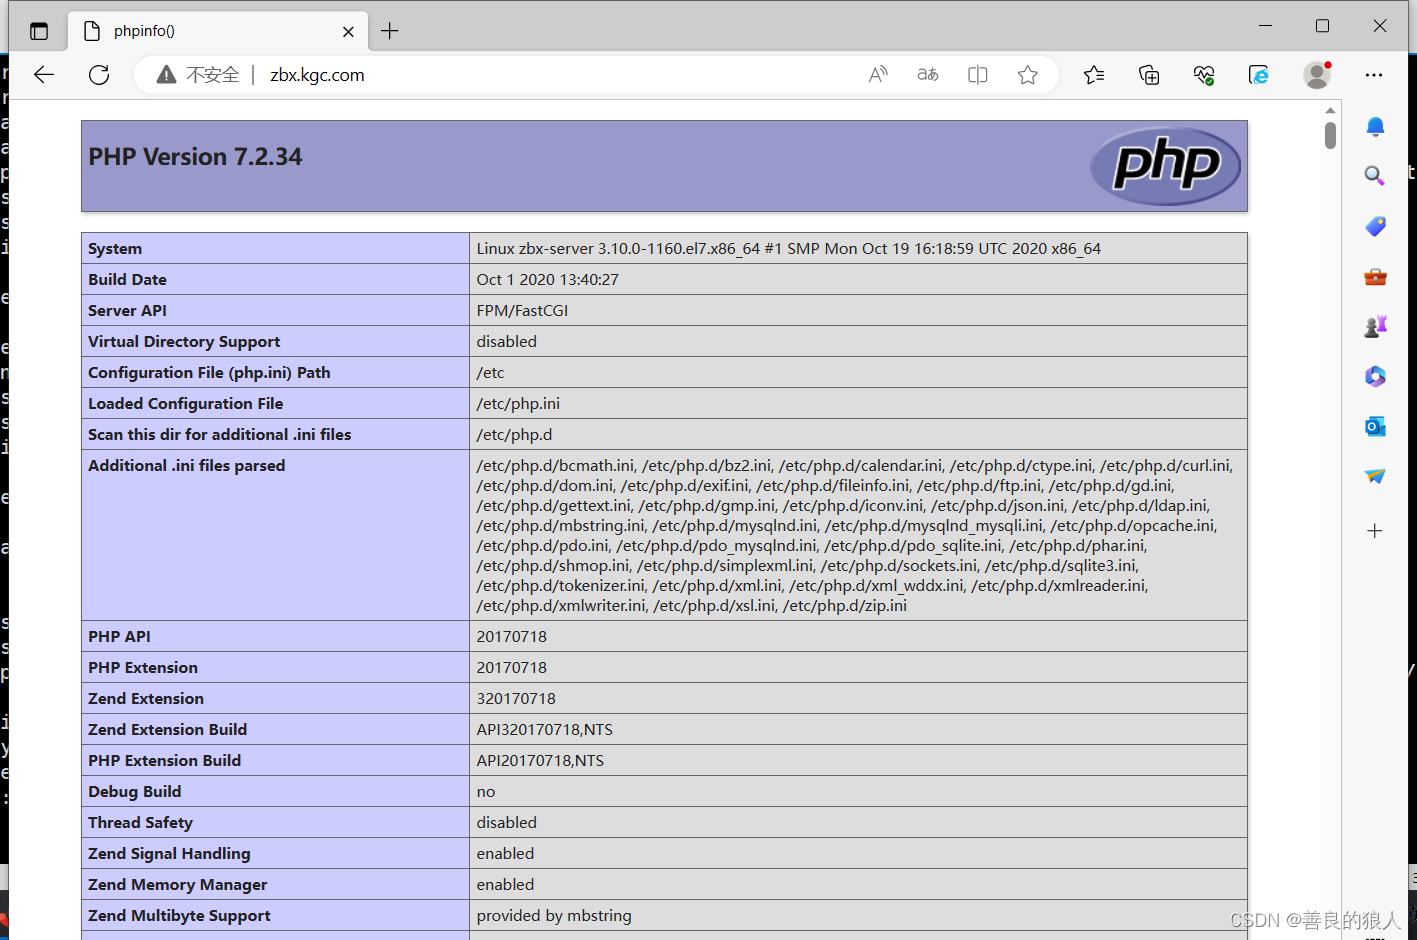Open sidebar games chess icon
The image size is (1417, 940).
pos(1375,326)
